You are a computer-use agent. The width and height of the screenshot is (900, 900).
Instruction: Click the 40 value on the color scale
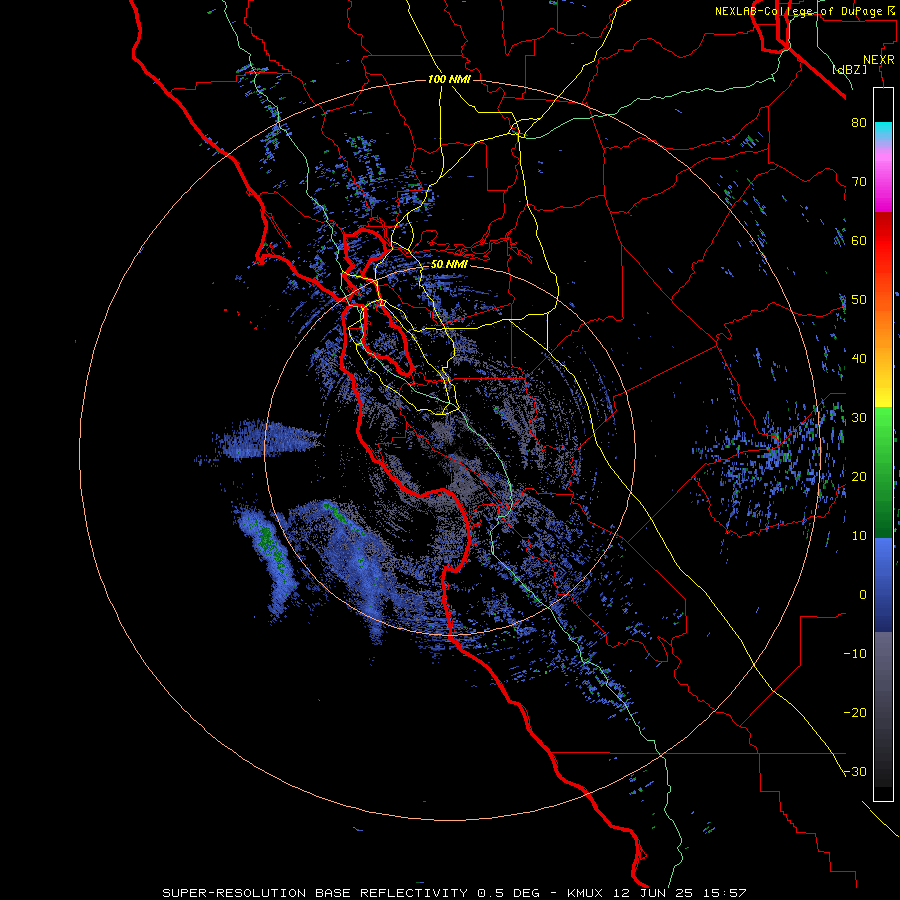(859, 359)
